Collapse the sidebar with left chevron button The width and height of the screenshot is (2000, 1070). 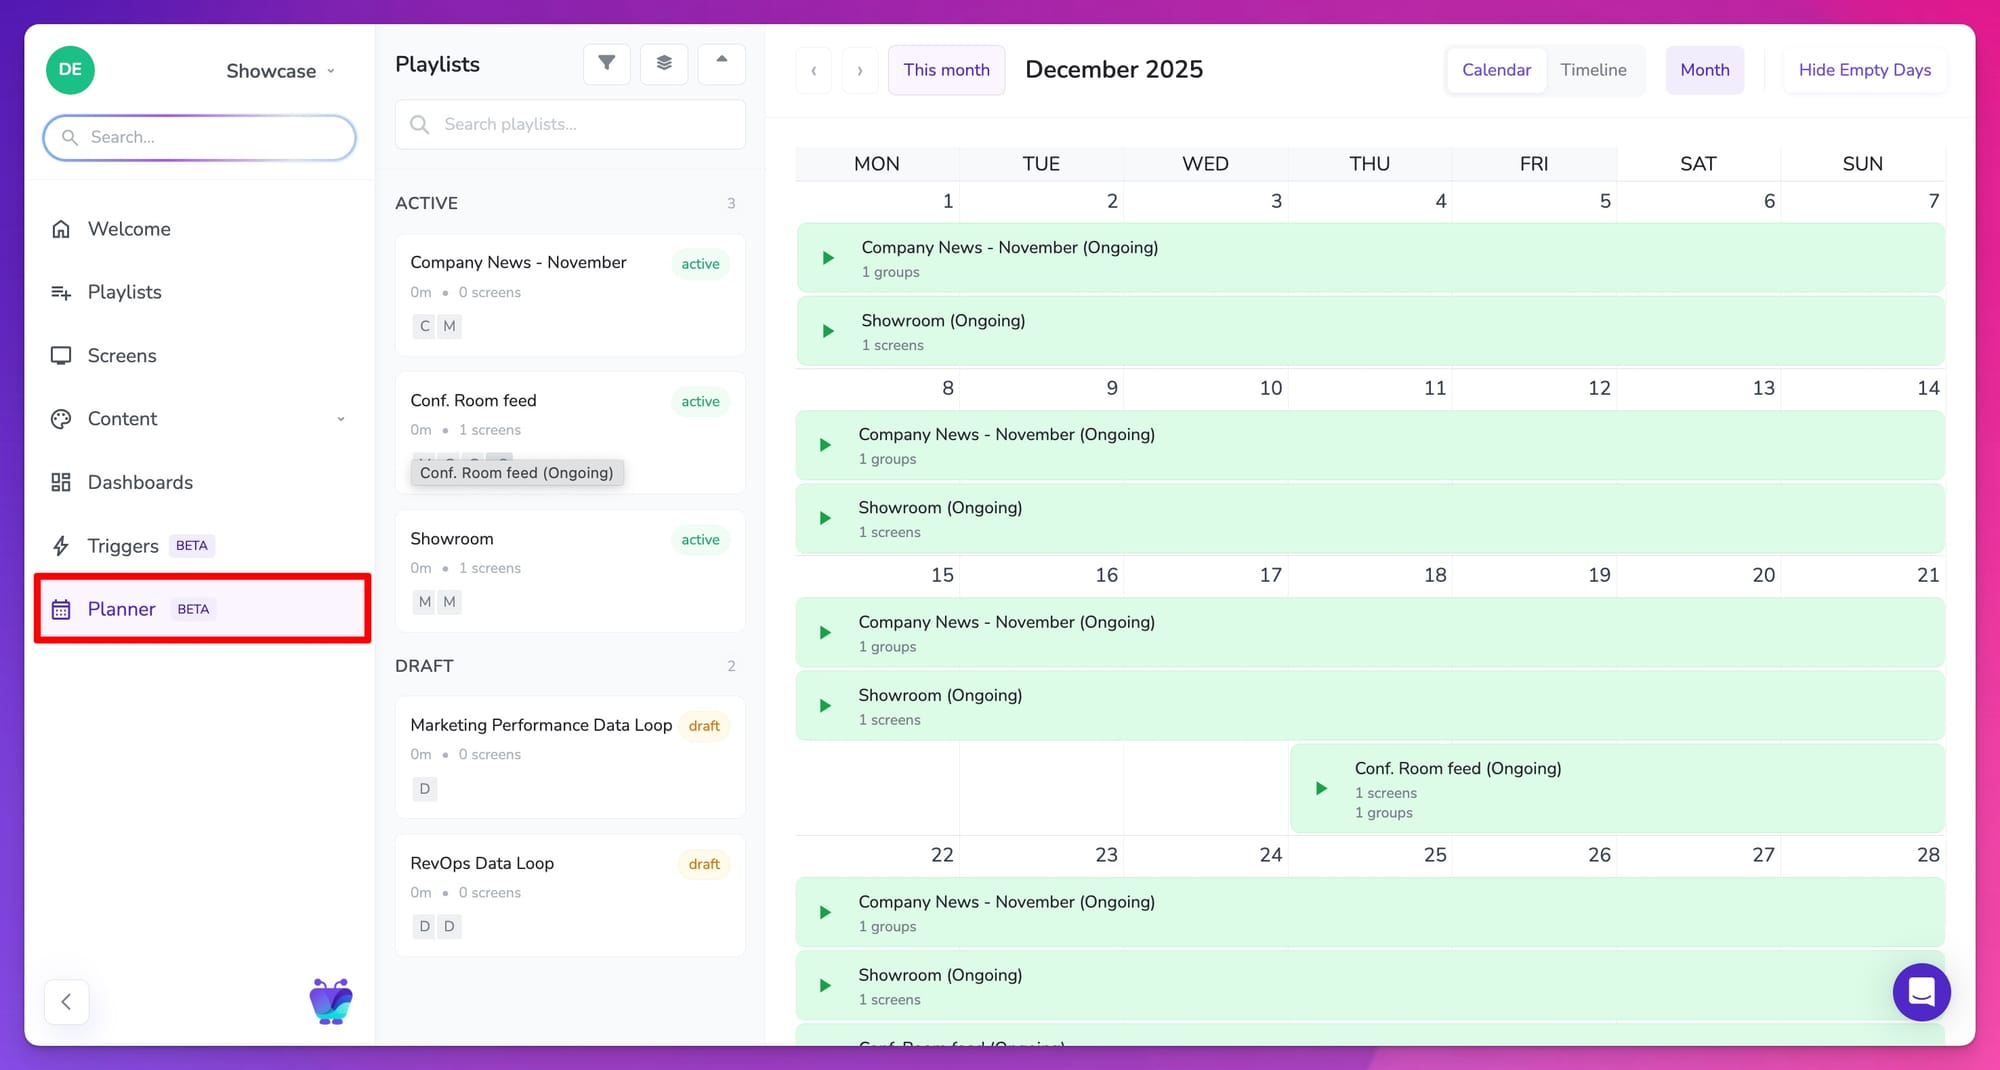point(67,1001)
